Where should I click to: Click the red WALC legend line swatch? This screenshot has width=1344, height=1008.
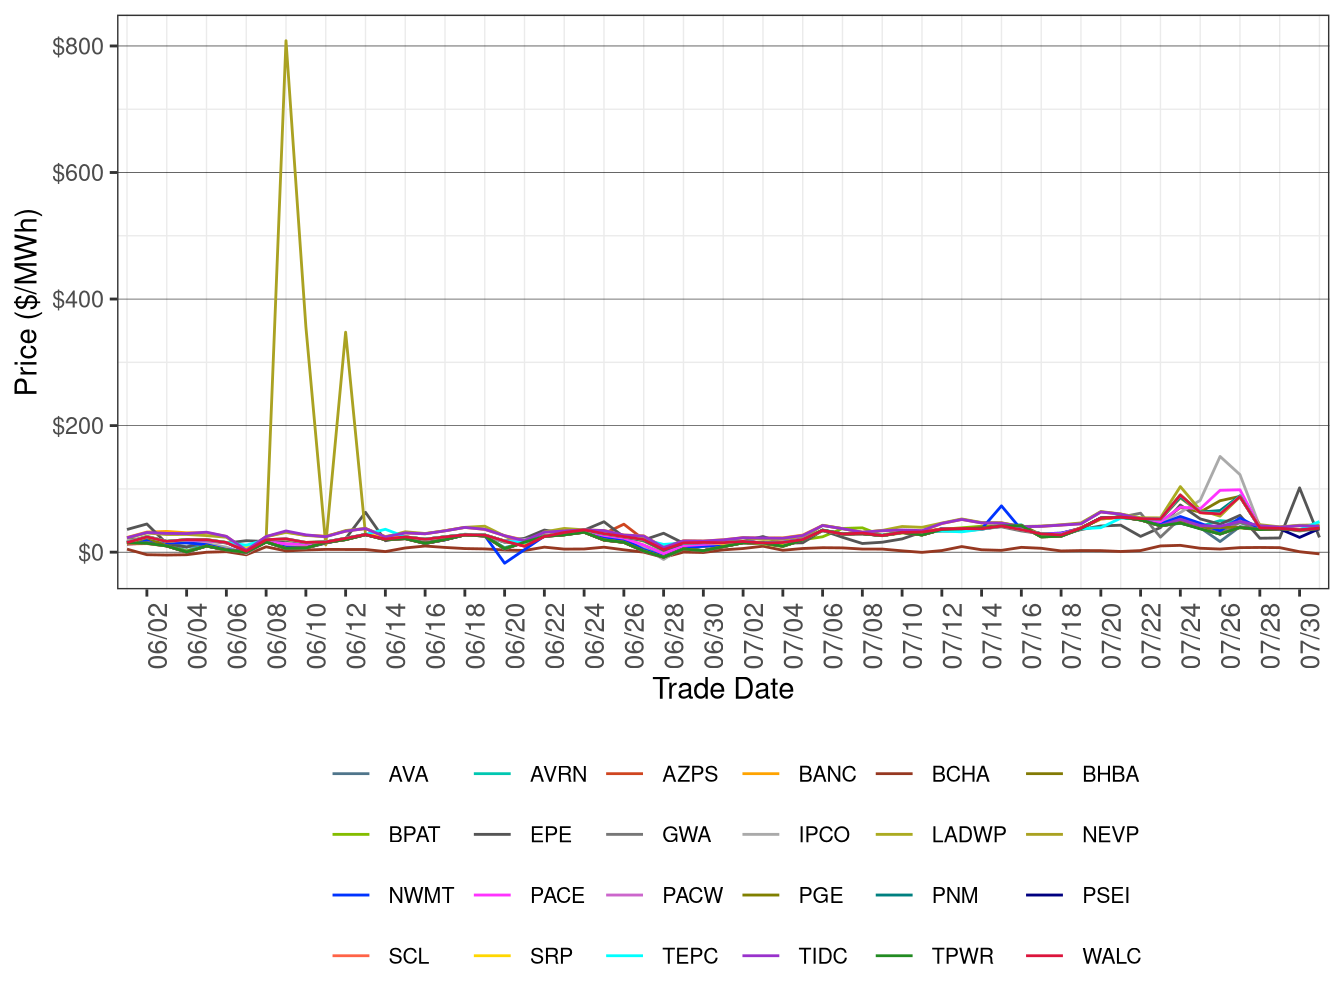click(1045, 956)
